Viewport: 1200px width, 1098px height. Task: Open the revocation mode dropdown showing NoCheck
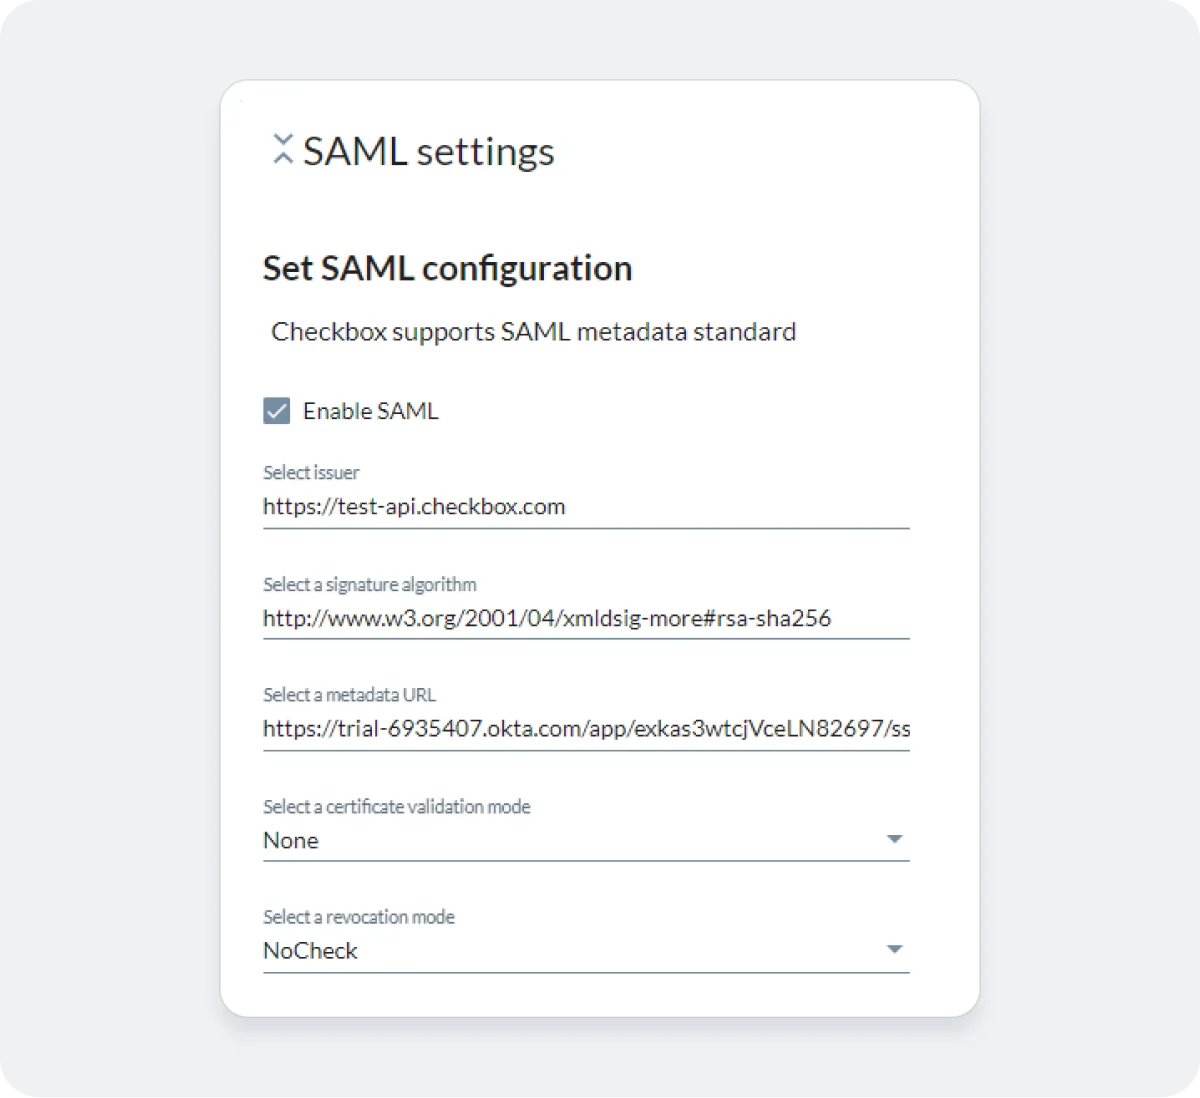coord(895,949)
